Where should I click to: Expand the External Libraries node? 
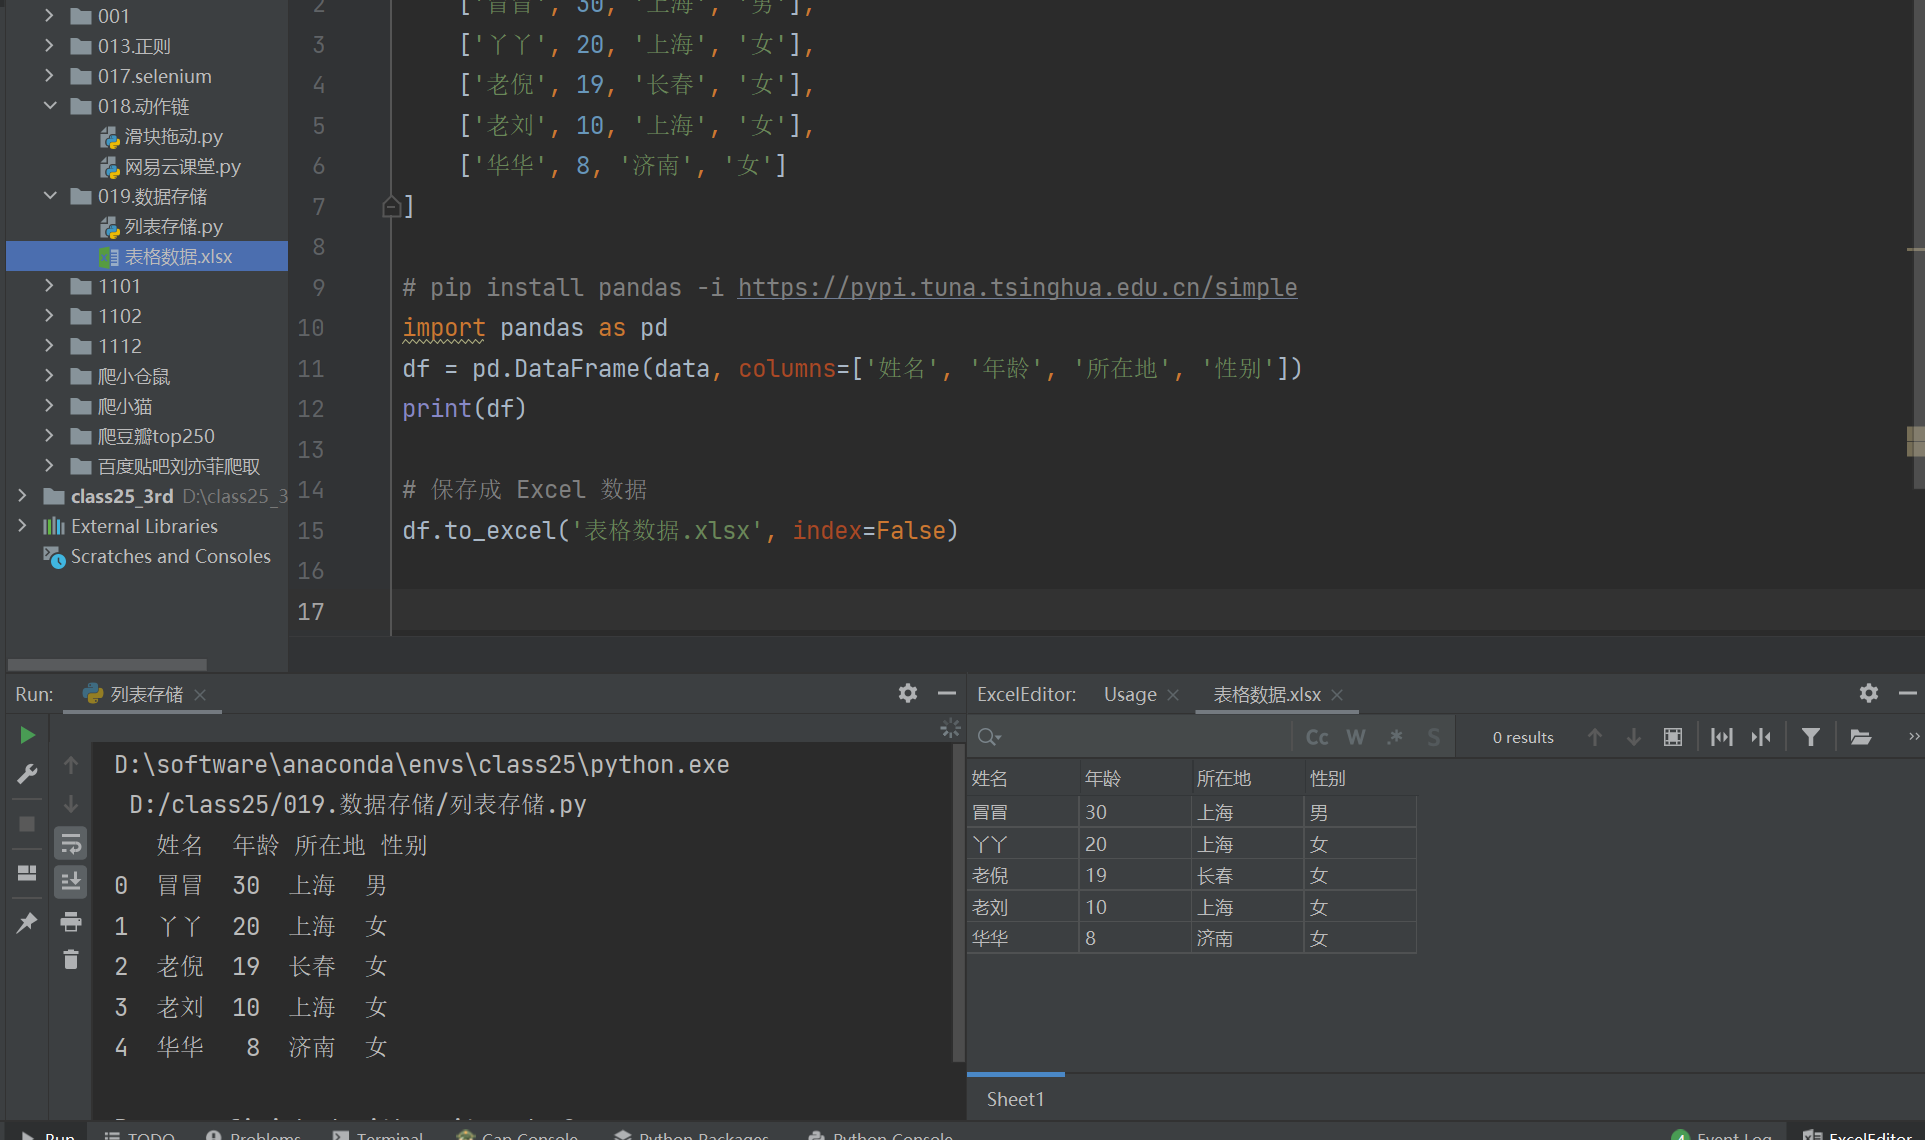23,526
